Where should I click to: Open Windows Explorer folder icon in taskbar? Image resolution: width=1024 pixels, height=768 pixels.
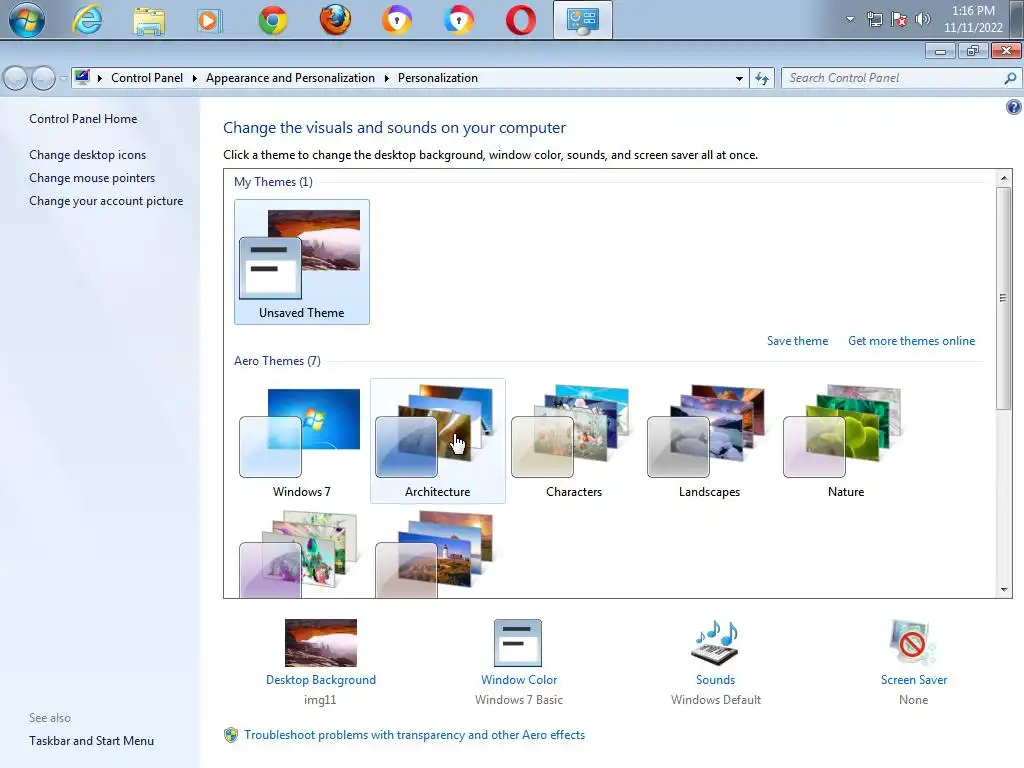149,20
